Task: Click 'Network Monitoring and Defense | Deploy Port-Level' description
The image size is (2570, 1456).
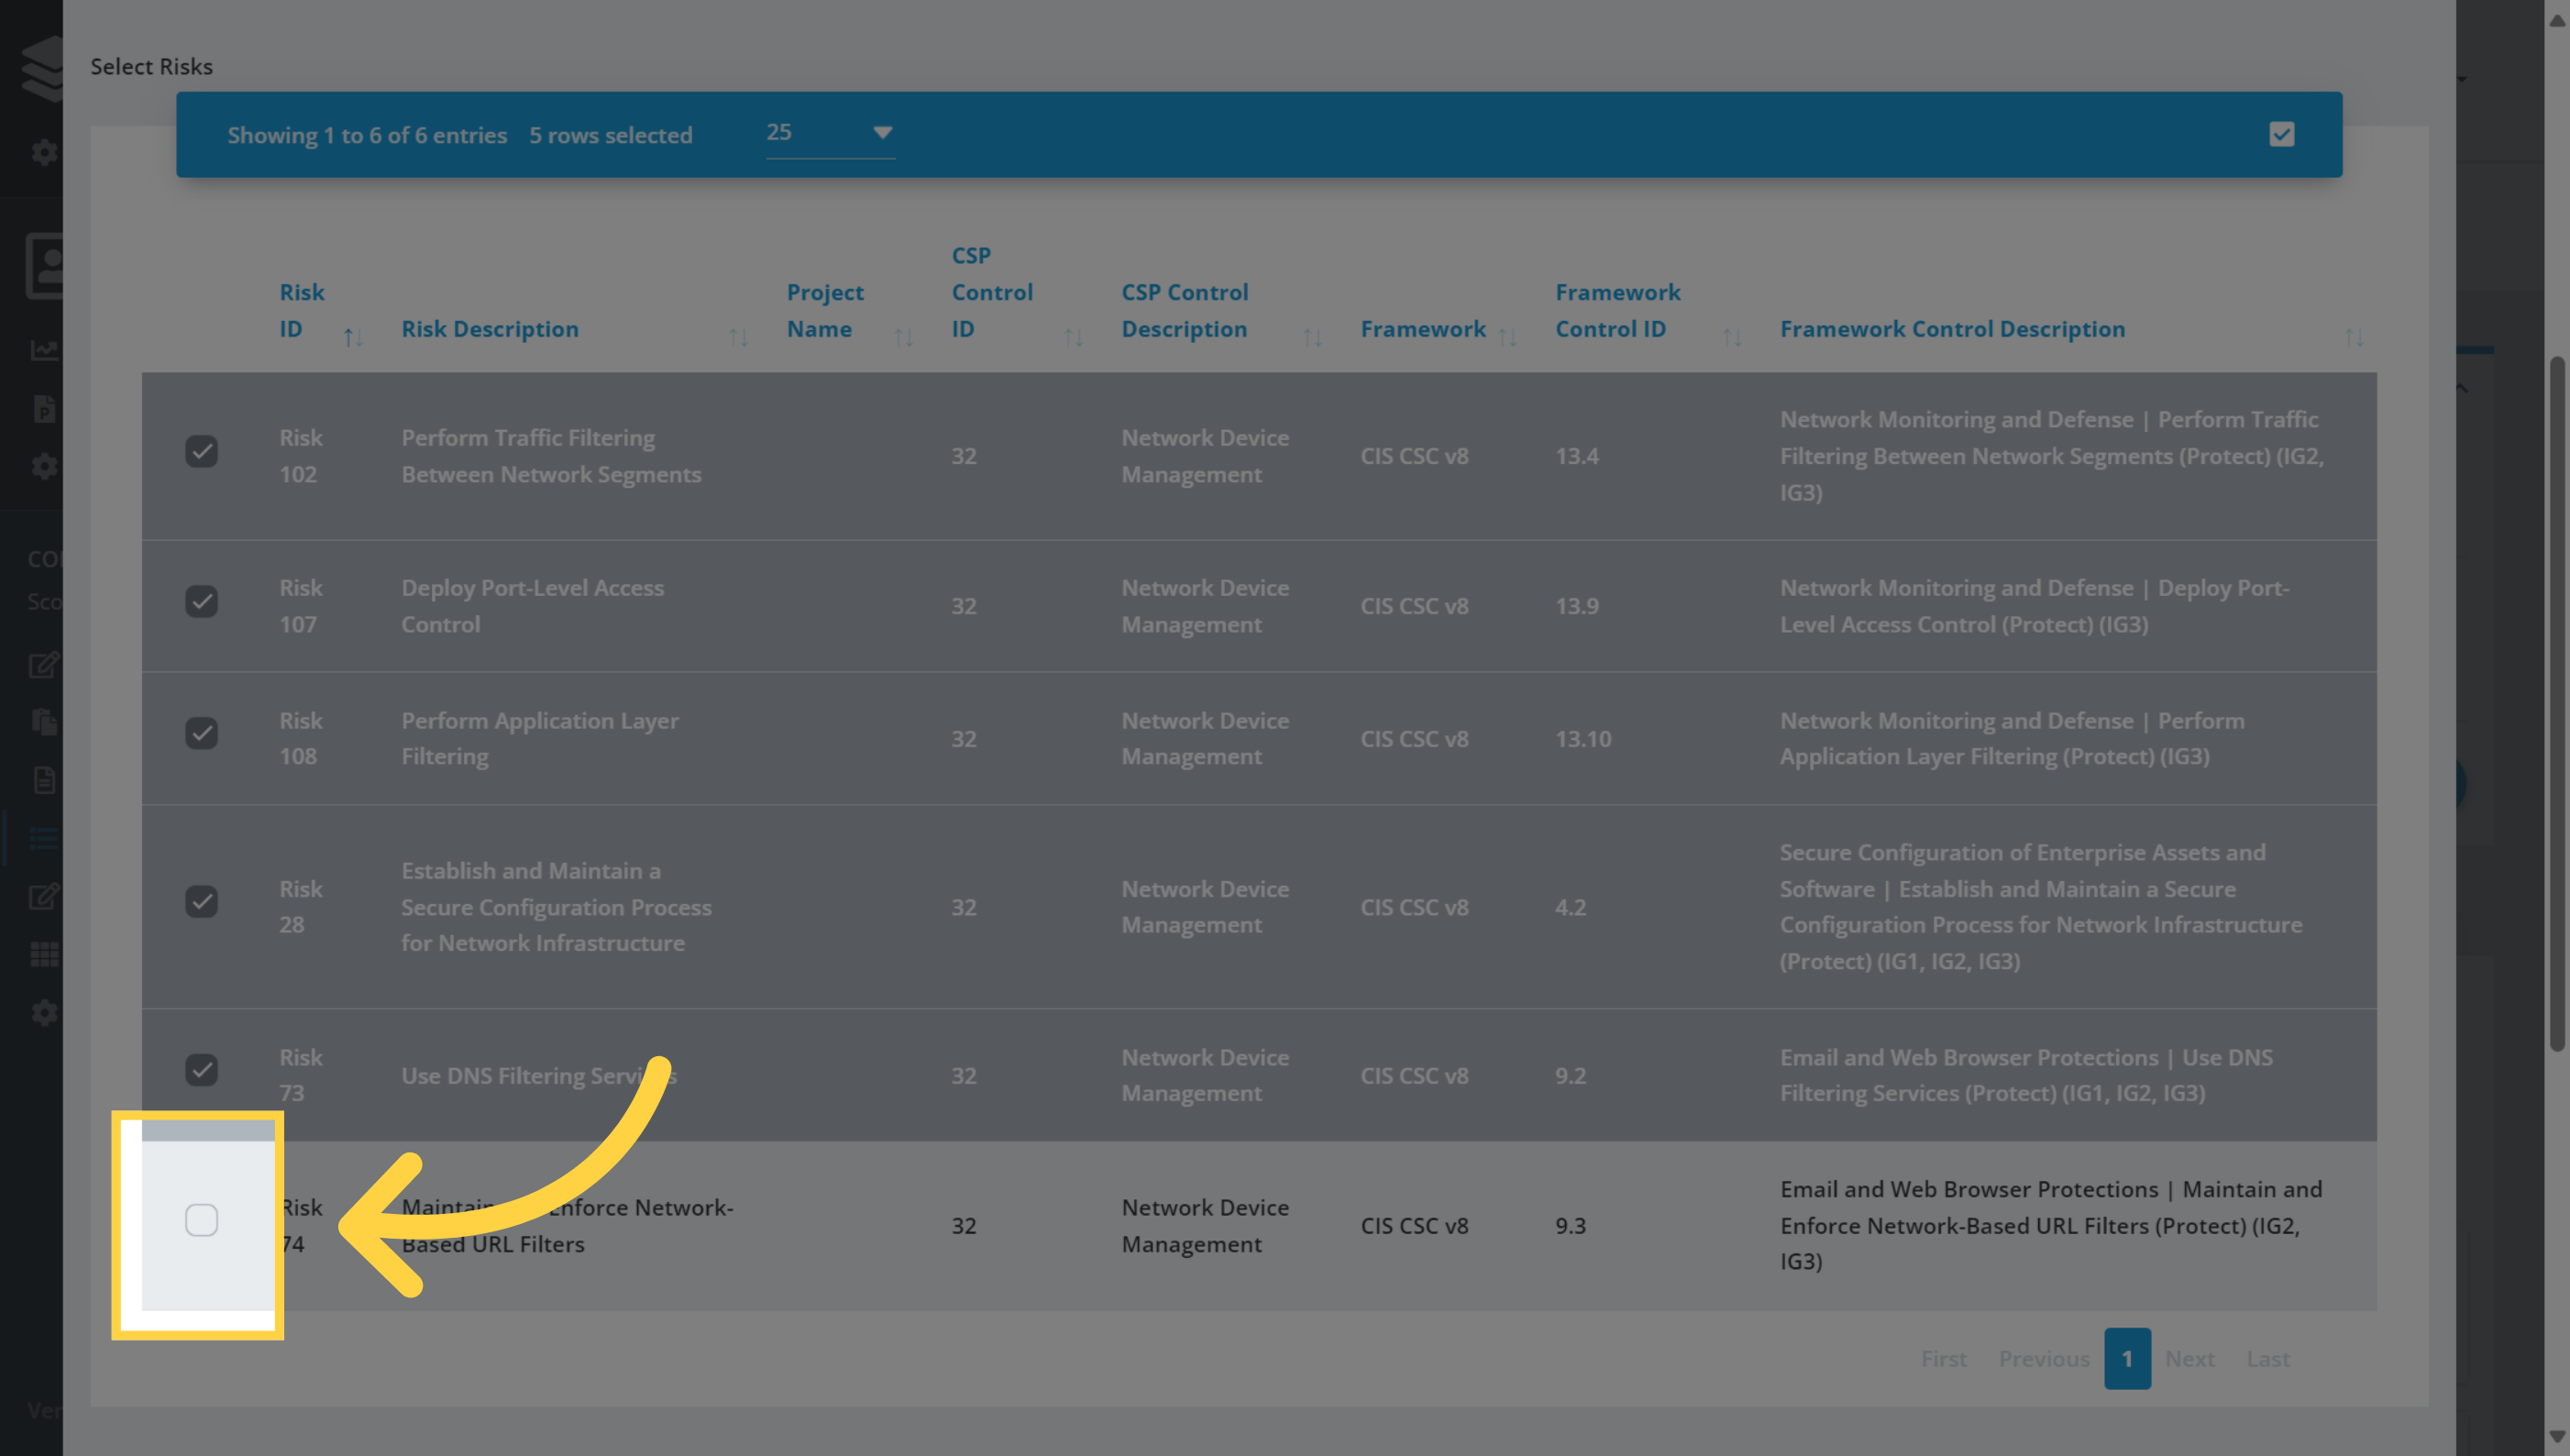Action: pyautogui.click(x=2034, y=606)
